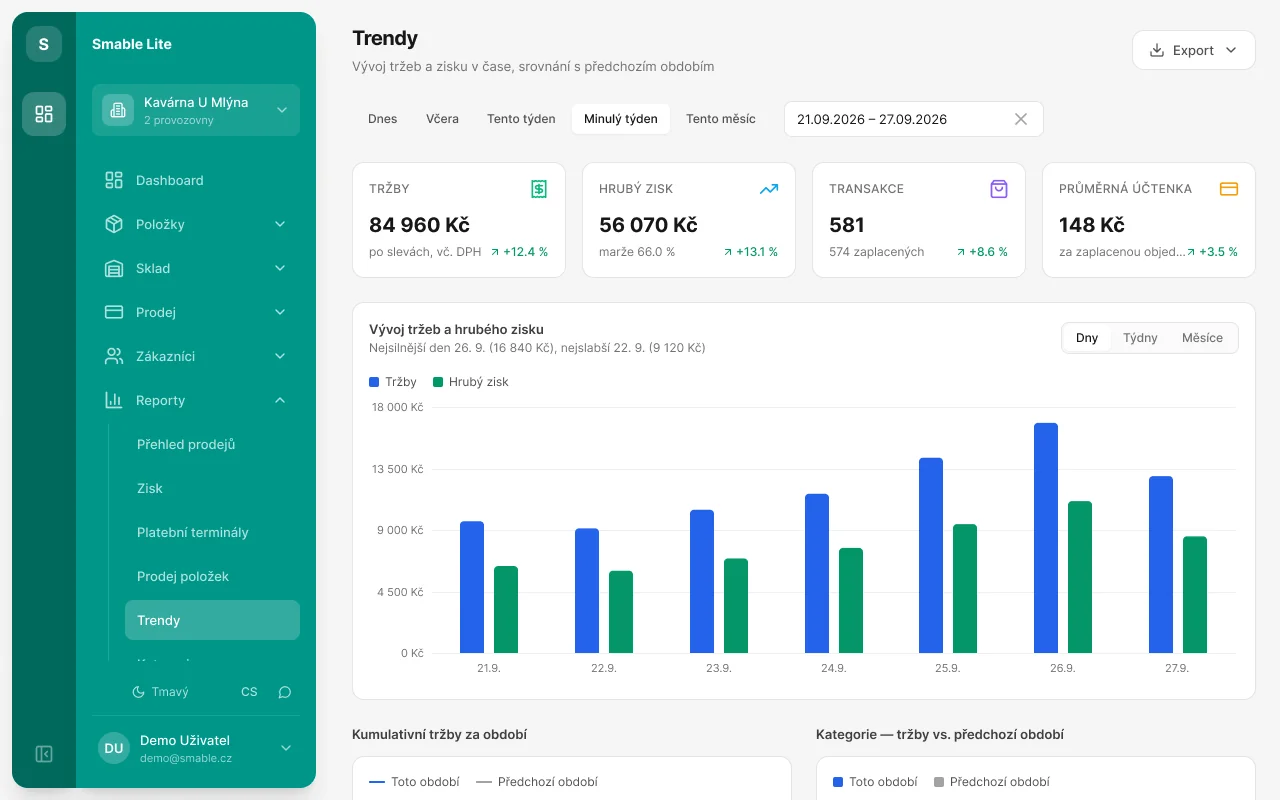This screenshot has height=800, width=1280.
Task: Clear the date range with X icon
Action: (1021, 119)
